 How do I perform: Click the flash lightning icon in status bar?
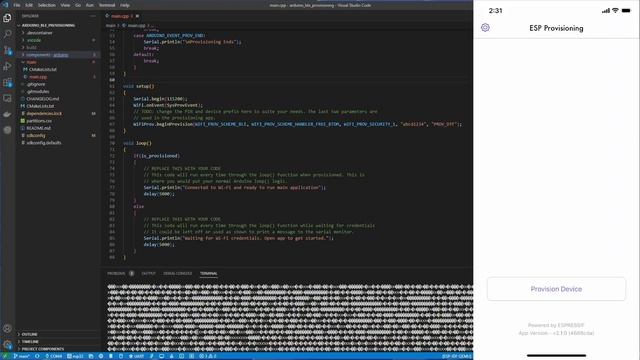click(x=151, y=356)
